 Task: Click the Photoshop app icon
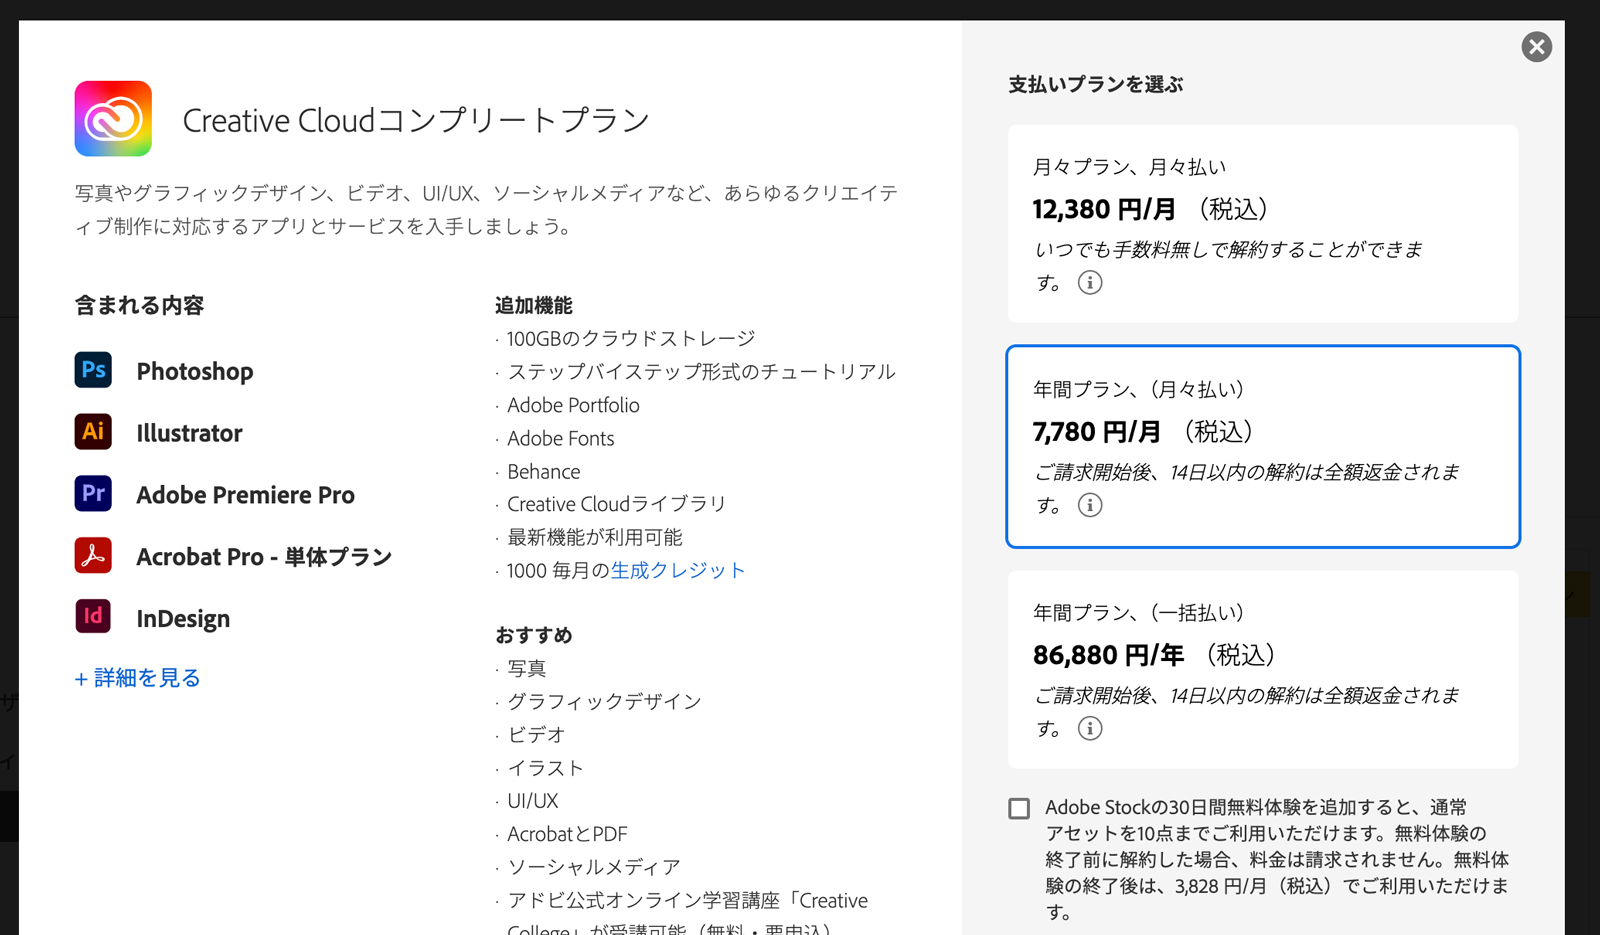tap(93, 370)
